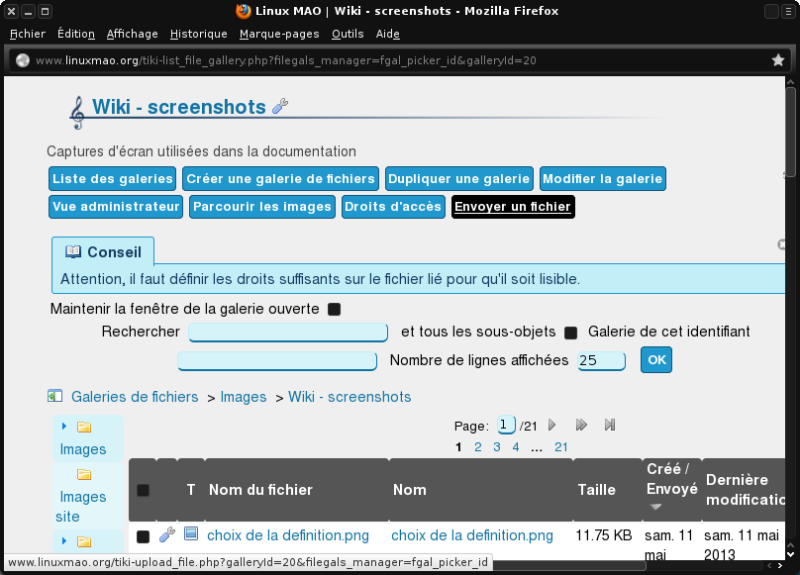
Task: Toggle Maintenir la fenêtre de la galerie ouverte checkbox
Action: [x=334, y=309]
